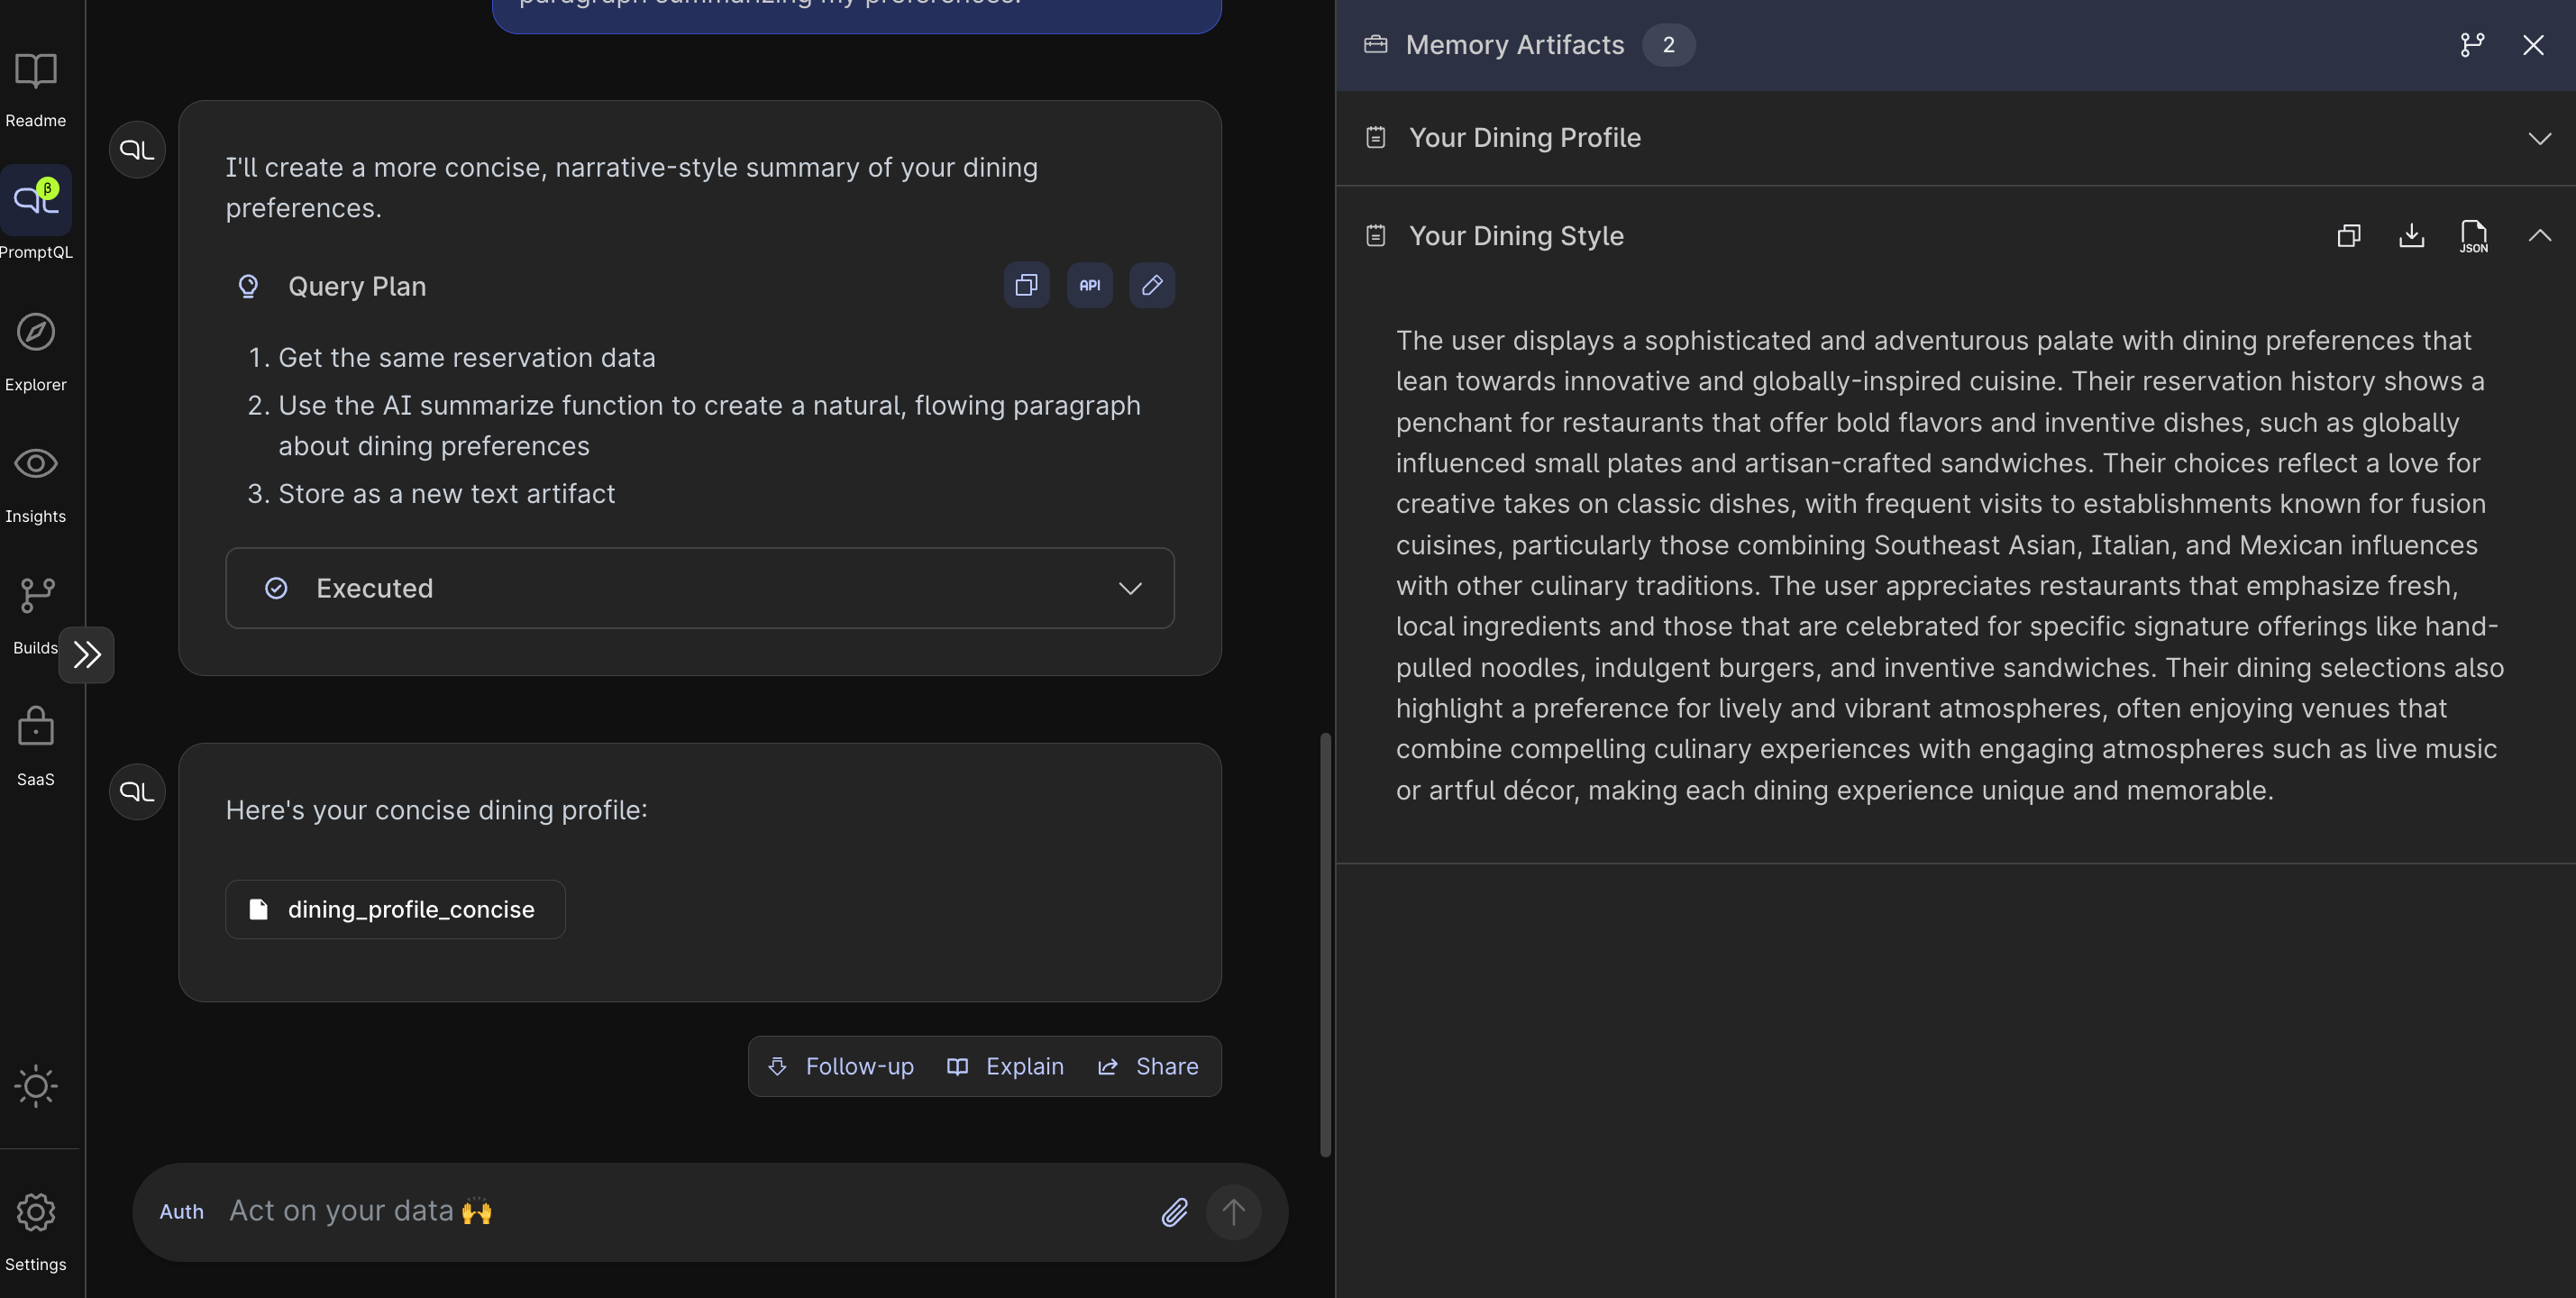Screen dimensions: 2576x1298
Task: Click the API button in Query Plan
Action: click(x=1089, y=286)
